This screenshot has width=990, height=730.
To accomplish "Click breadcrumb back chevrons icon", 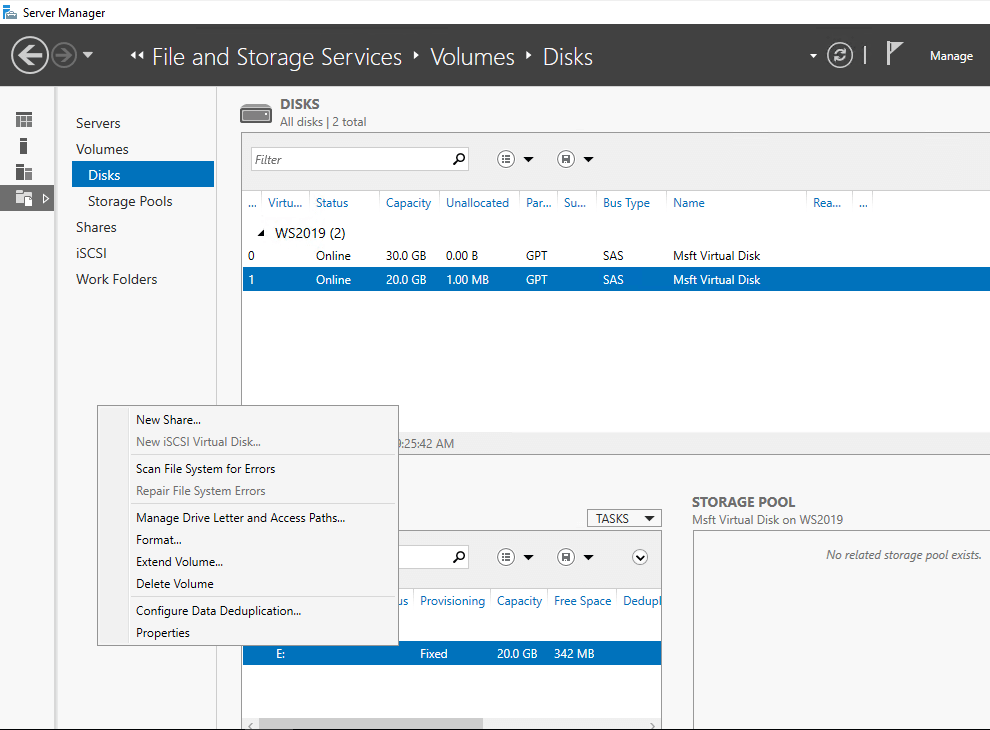I will click(137, 56).
